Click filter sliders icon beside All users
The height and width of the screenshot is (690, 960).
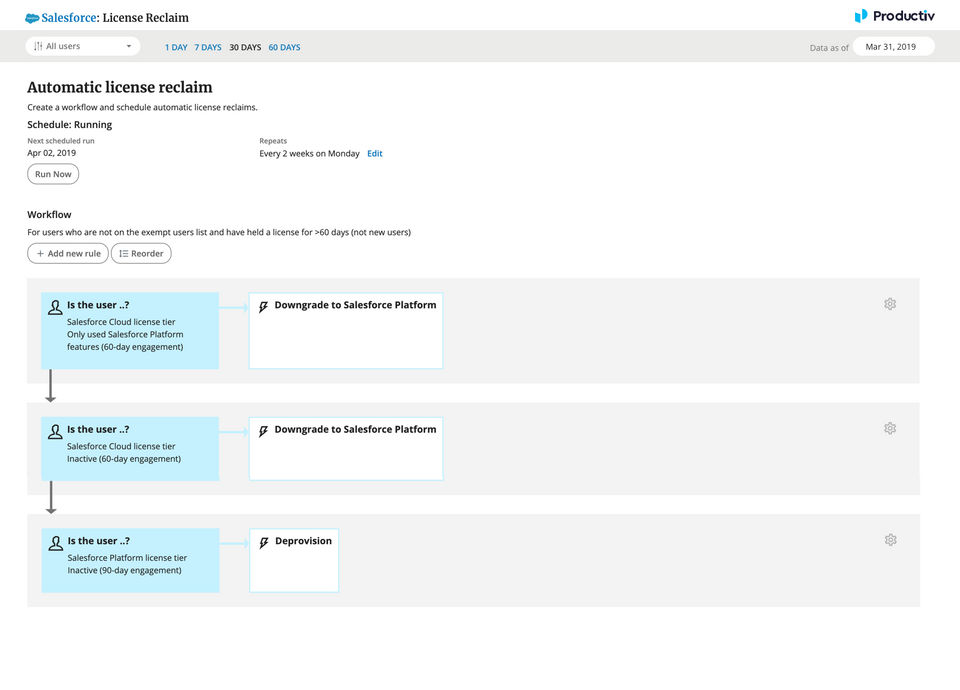pyautogui.click(x=38, y=46)
